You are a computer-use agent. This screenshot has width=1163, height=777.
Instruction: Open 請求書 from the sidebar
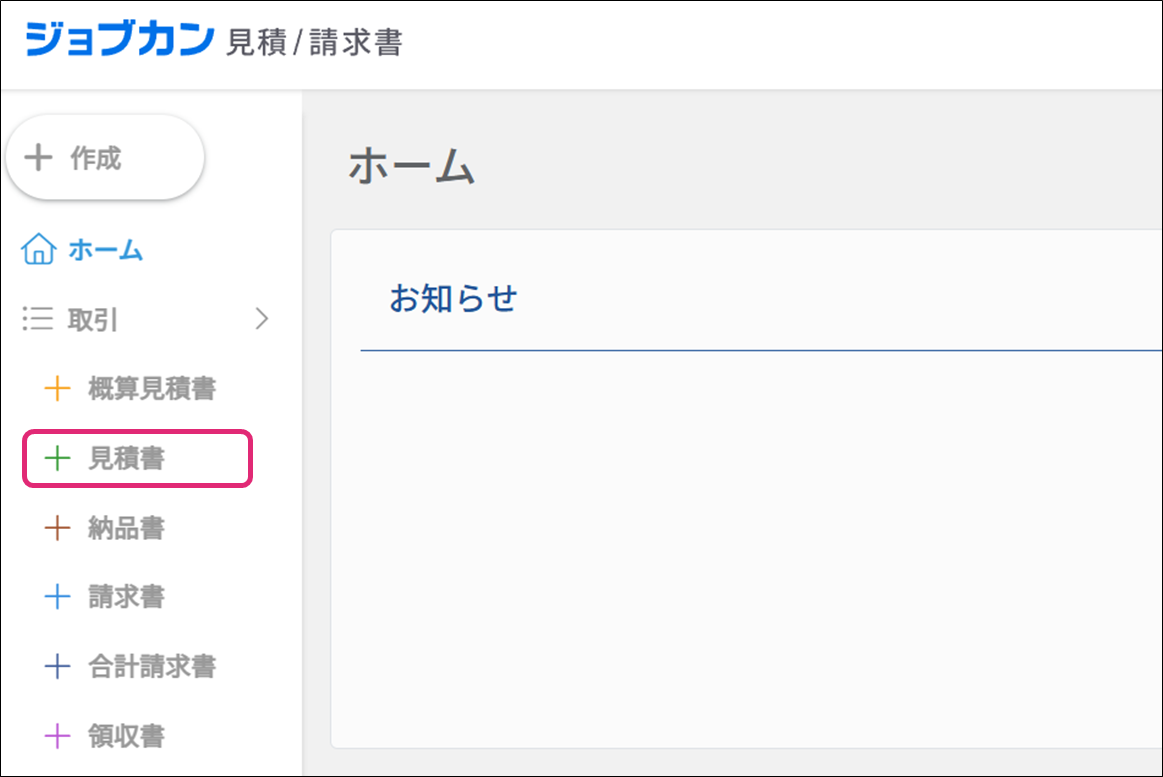(x=127, y=597)
